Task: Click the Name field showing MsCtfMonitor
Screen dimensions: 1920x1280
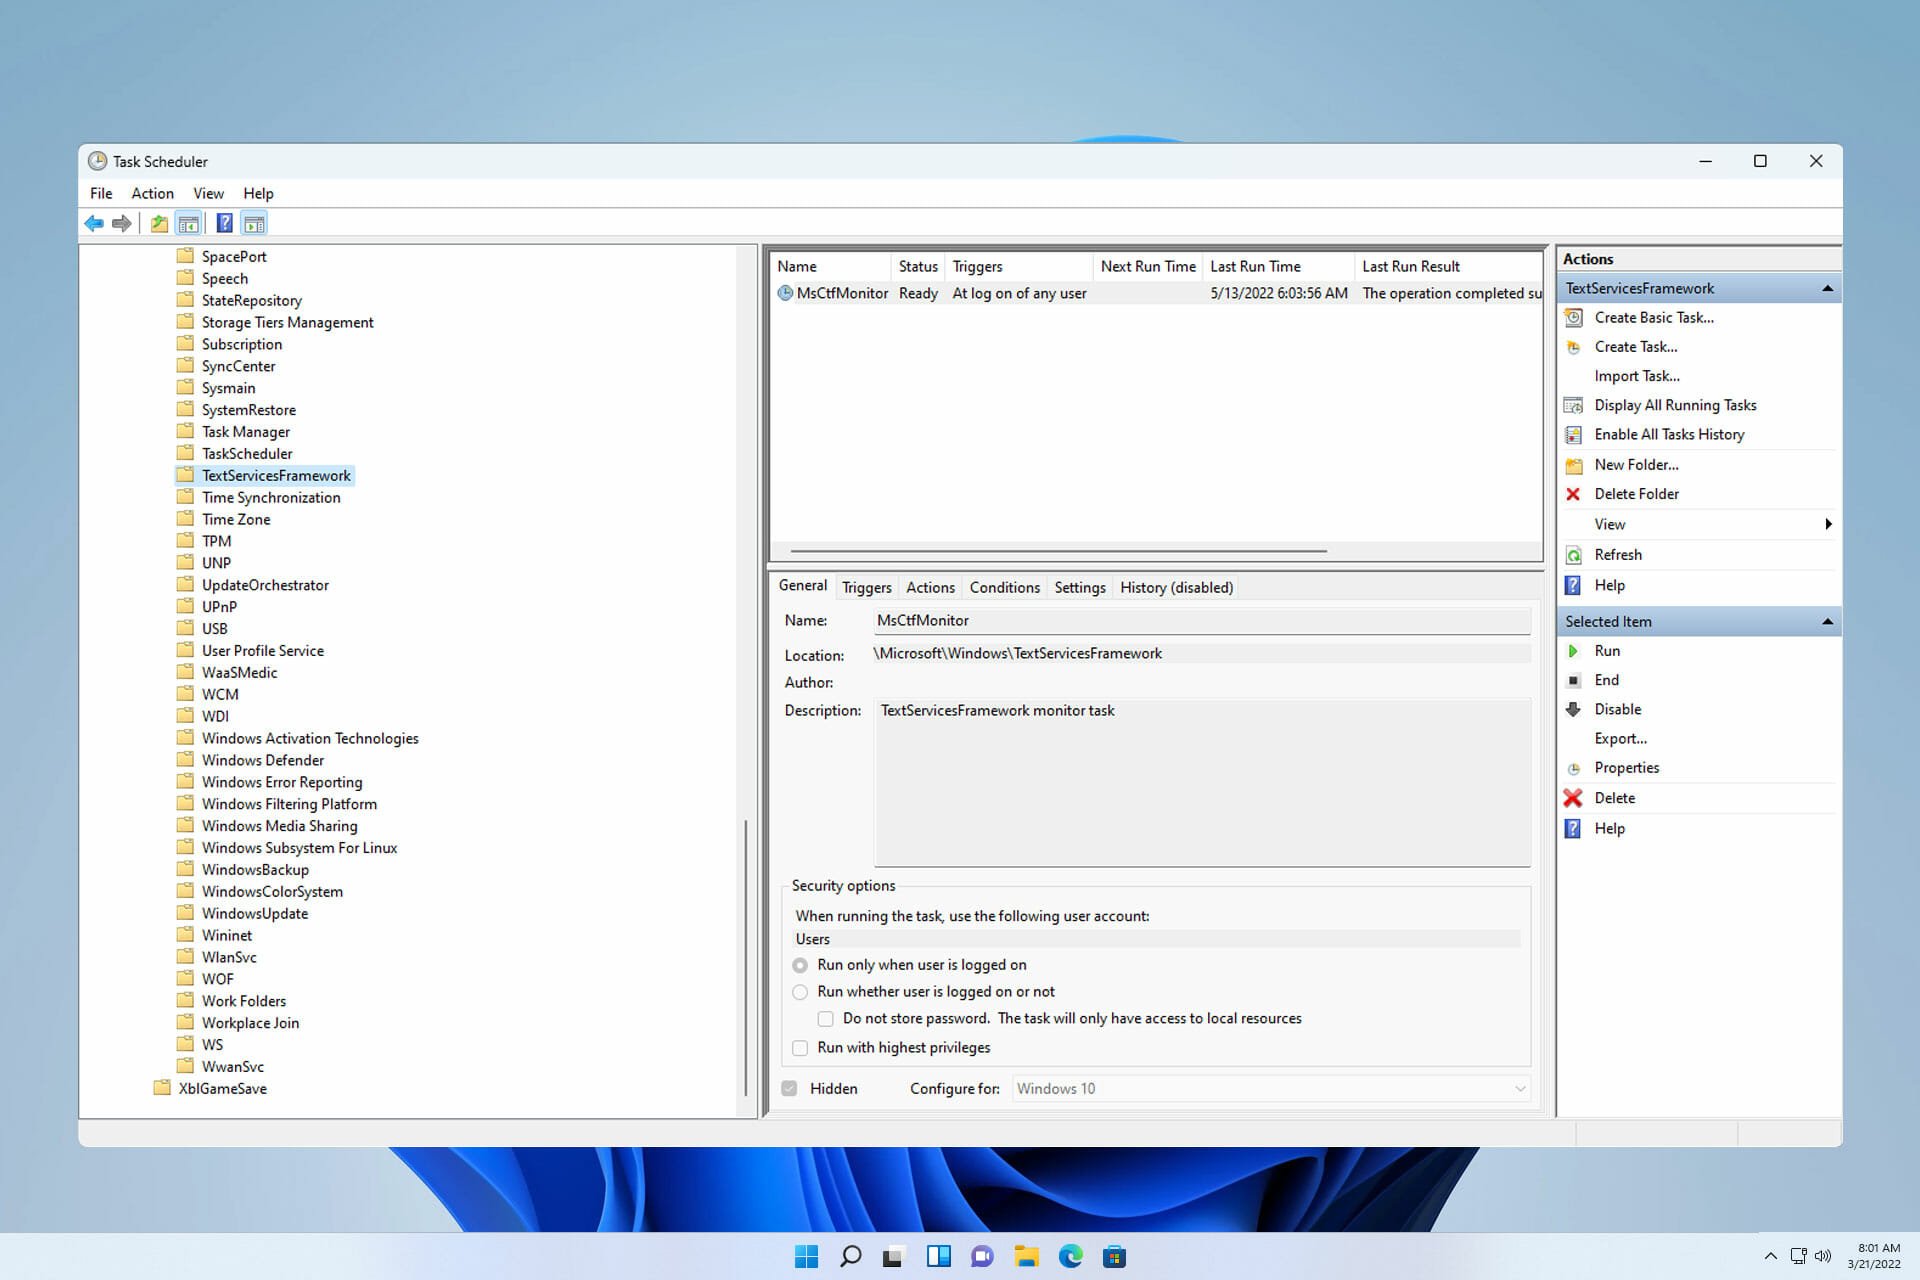Action: 1202,621
